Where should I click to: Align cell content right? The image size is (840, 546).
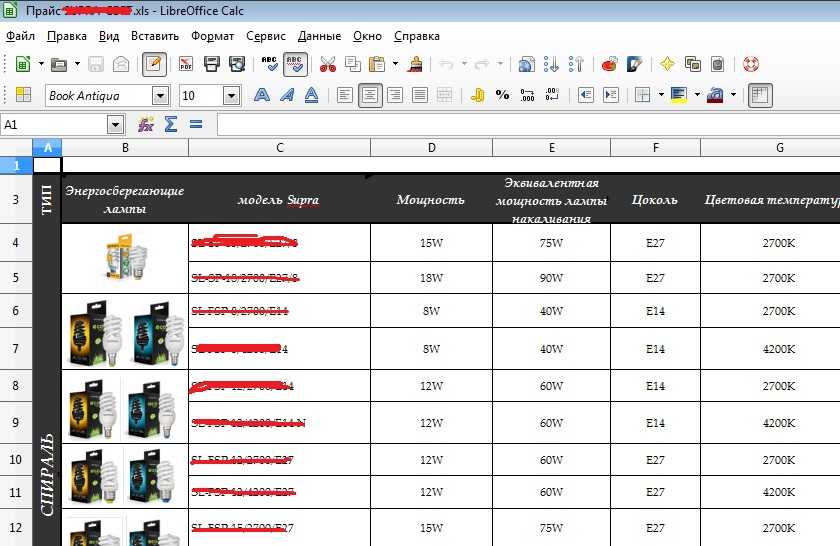395,95
